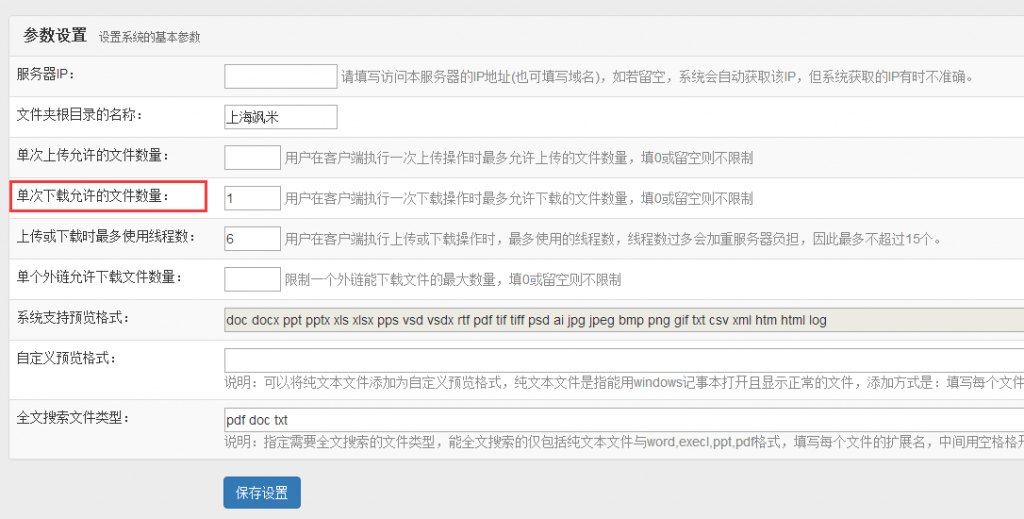Click the 全文搜索文件类型 label
1024x519 pixels.
[74, 416]
